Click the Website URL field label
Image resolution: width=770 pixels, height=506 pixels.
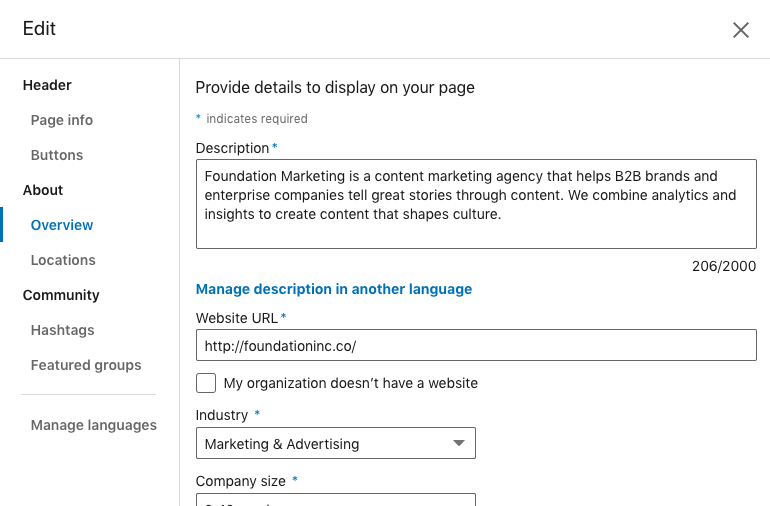(238, 318)
